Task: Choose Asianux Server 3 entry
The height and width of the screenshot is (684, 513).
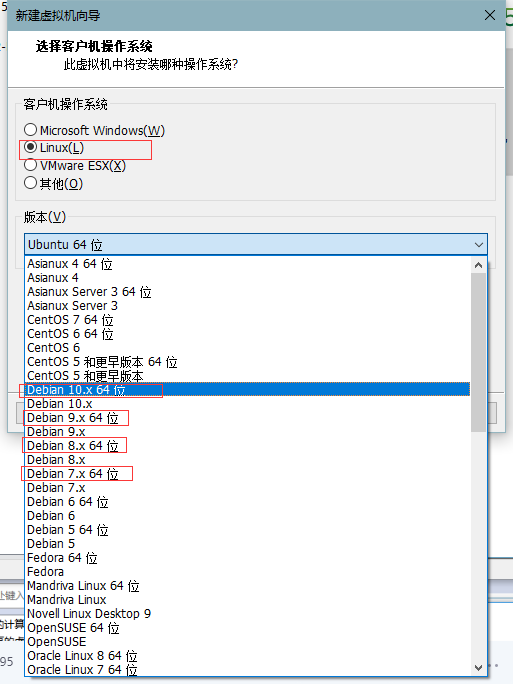Action: click(248, 306)
